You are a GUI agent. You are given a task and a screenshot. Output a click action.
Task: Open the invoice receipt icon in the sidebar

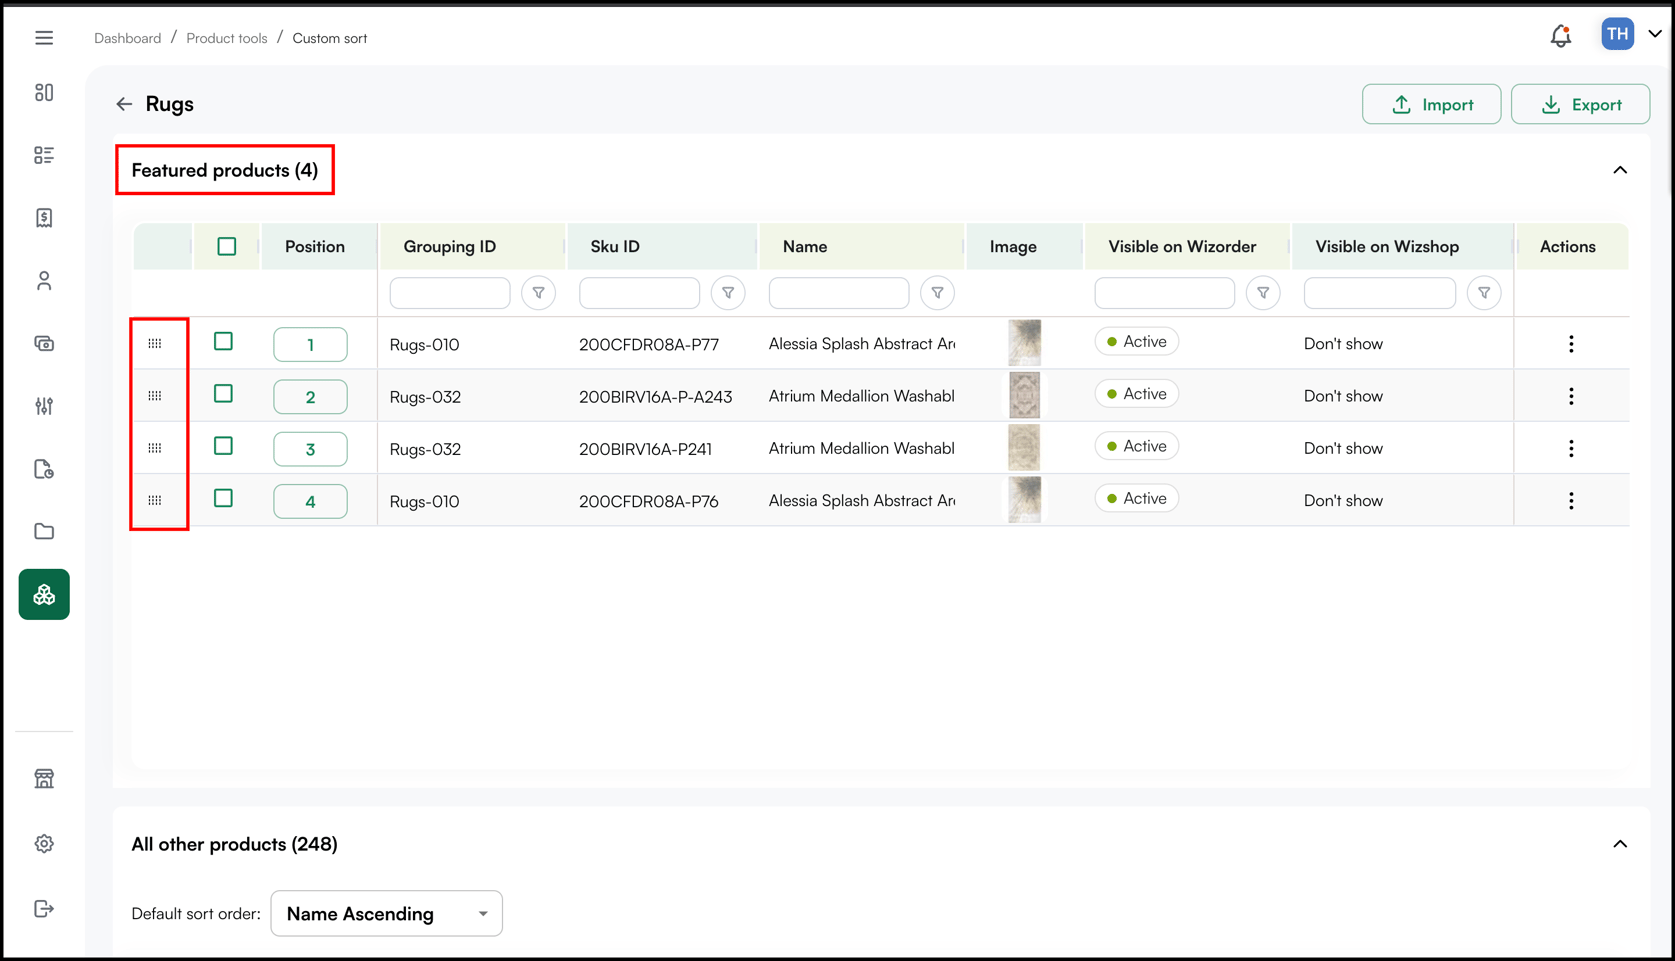(x=44, y=218)
